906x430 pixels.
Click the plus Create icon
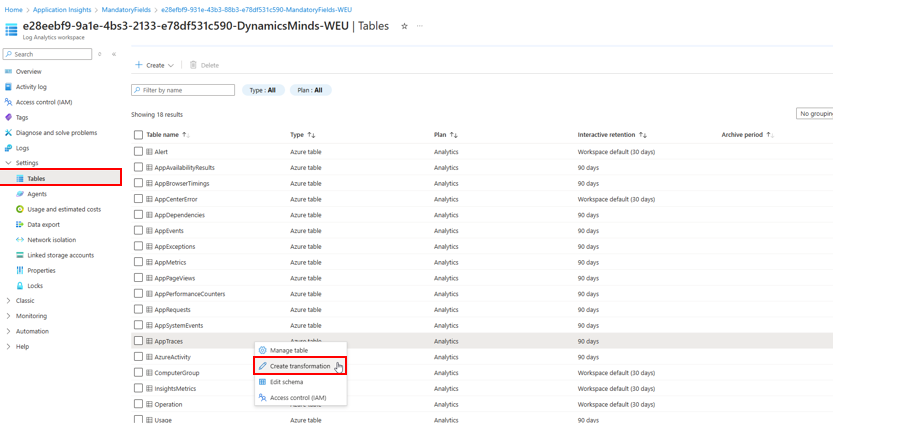click(x=139, y=65)
